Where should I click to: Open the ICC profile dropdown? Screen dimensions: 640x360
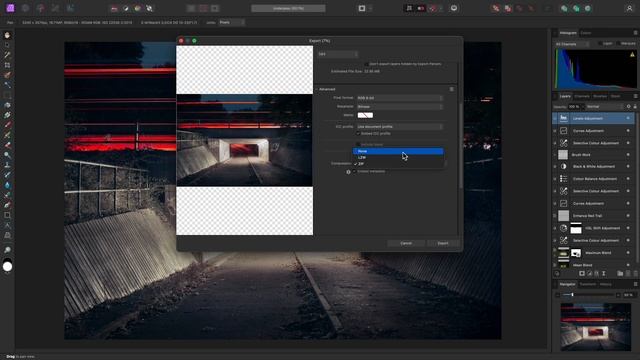(400, 127)
